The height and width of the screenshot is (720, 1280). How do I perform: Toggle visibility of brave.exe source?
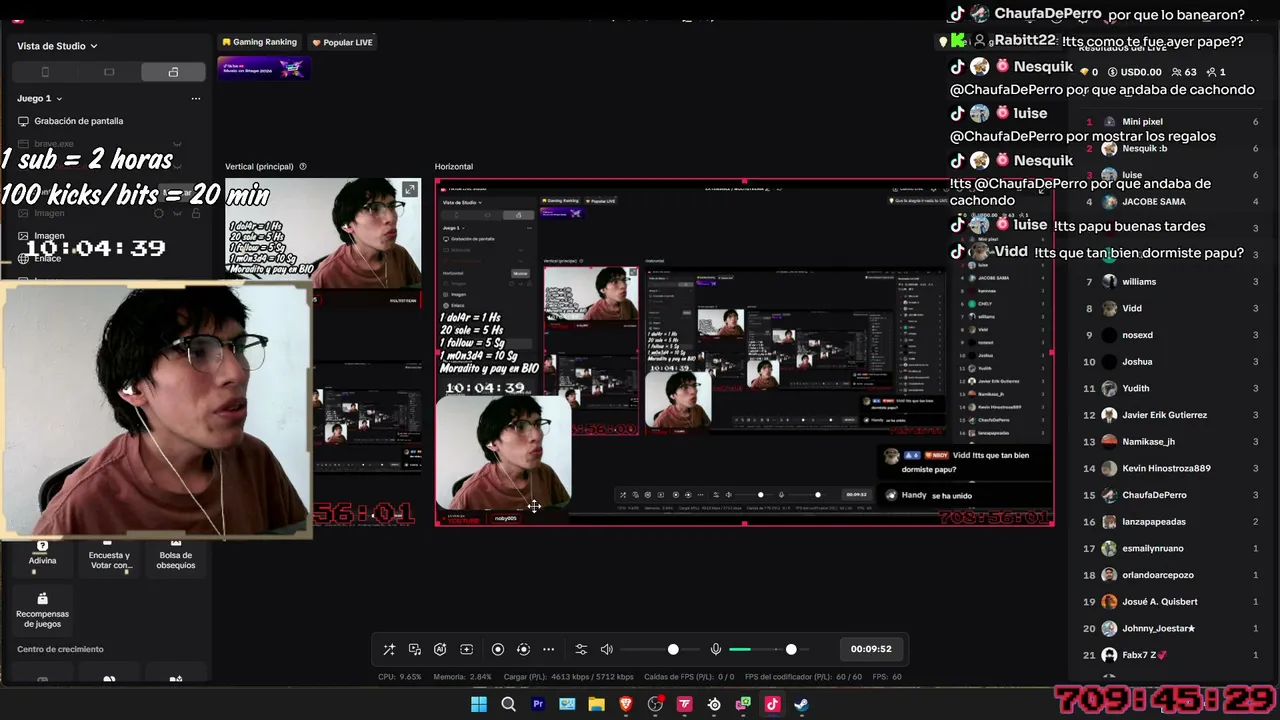(177, 144)
